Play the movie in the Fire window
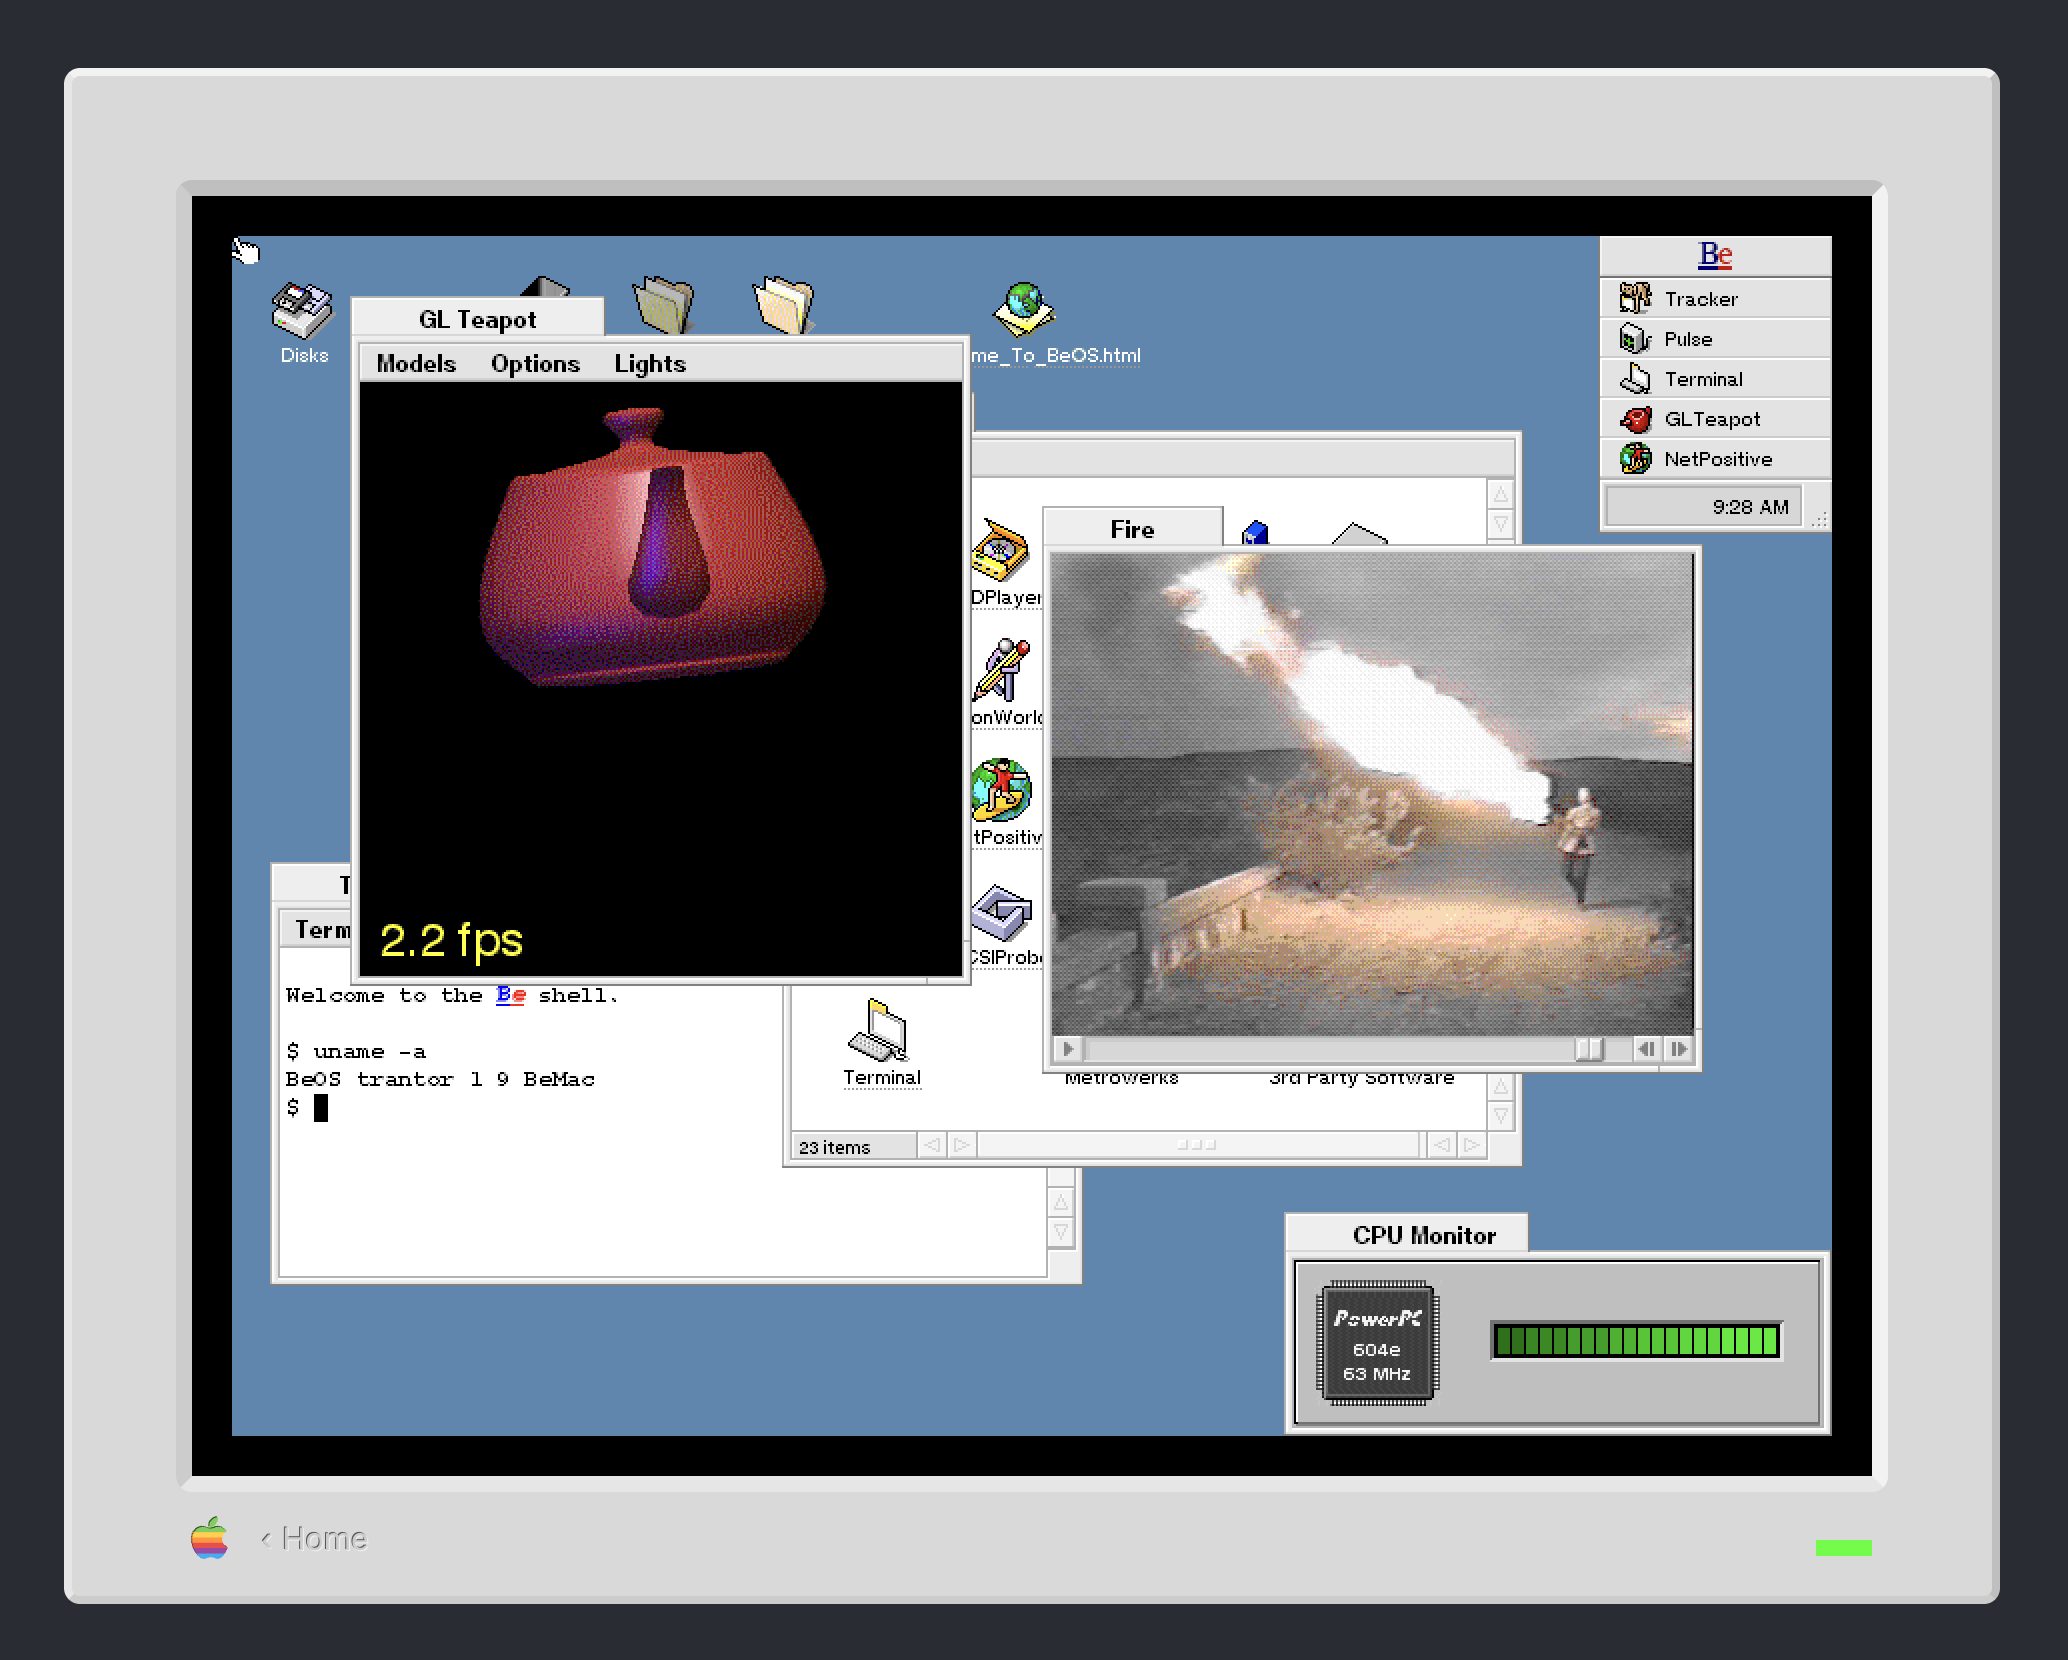This screenshot has height=1660, width=2068. point(1067,1049)
